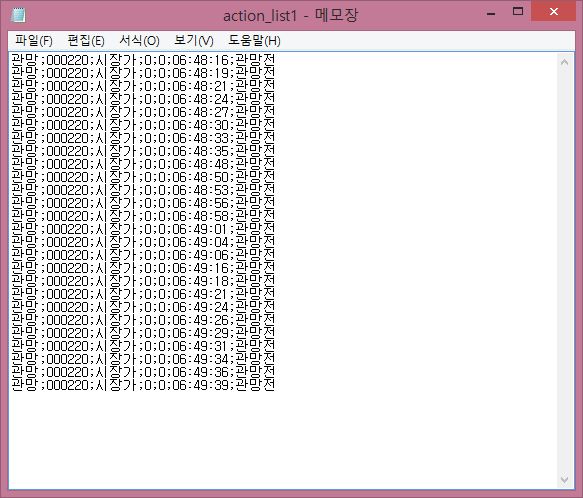Click the line with time 06:48:53
Image resolution: width=583 pixels, height=498 pixels.
[x=143, y=190]
